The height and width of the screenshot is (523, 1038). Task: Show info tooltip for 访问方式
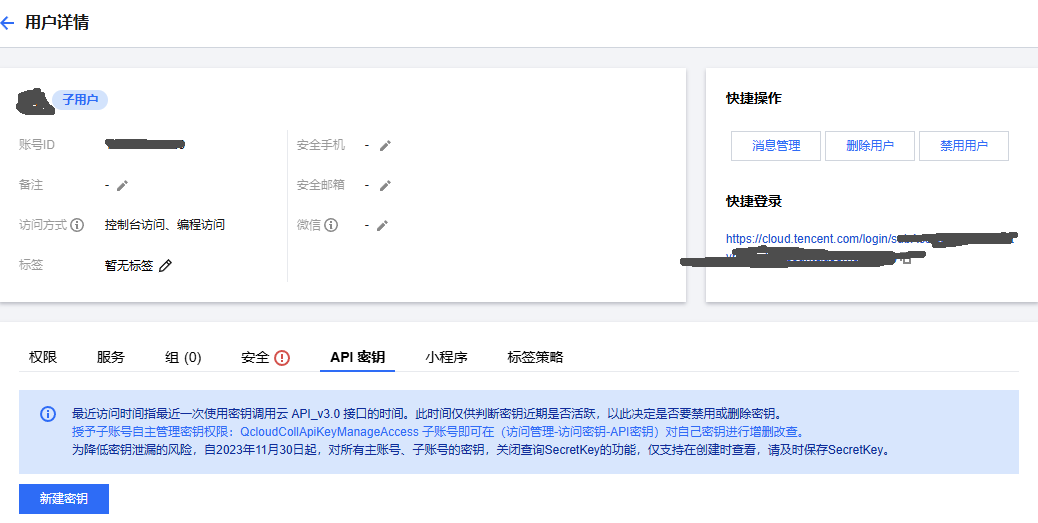77,225
